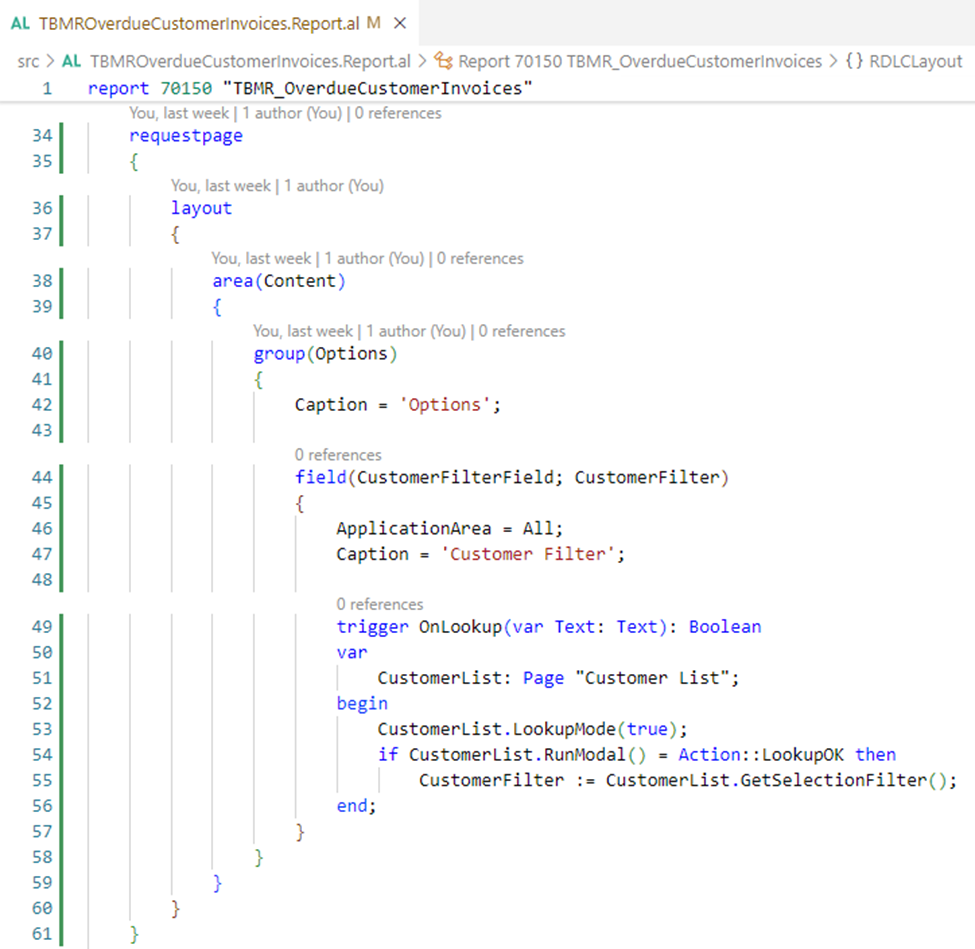
Task: Close the TBMROverdueCustomerInvoices.Report.al tab
Action: pos(399,22)
